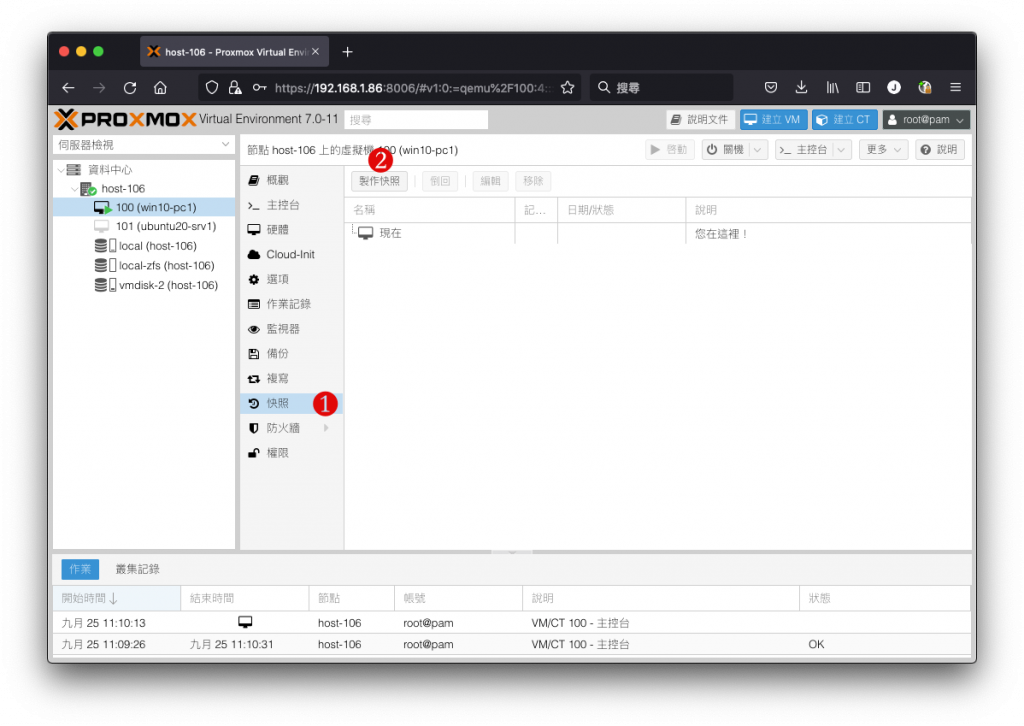Open the 概觀 summary section

pyautogui.click(x=291, y=180)
